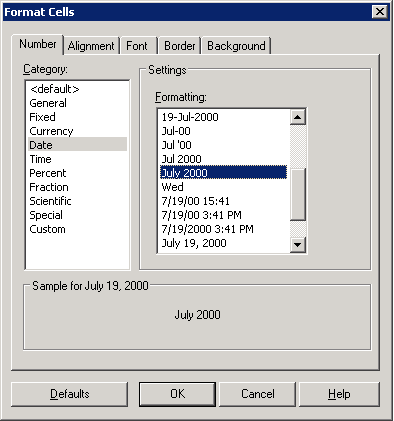Pick the Fraction category
Image resolution: width=394 pixels, height=421 pixels.
(77, 187)
